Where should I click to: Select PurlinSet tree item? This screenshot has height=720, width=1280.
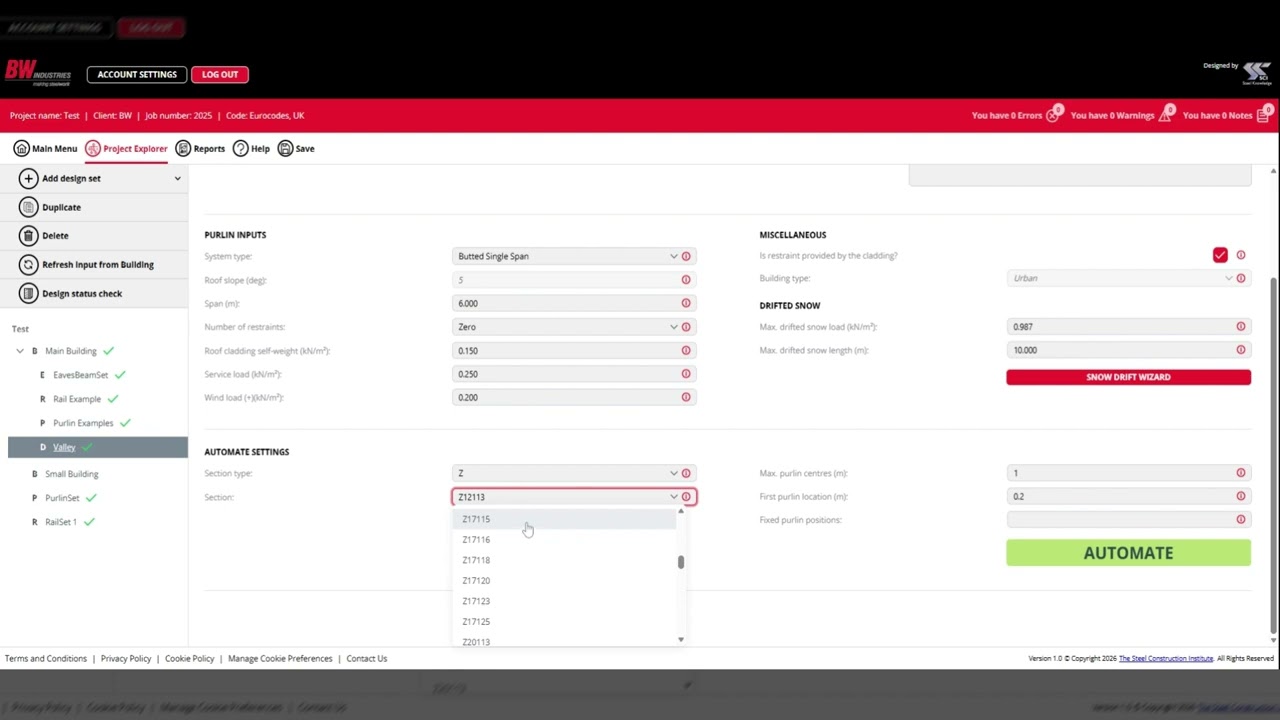point(62,498)
